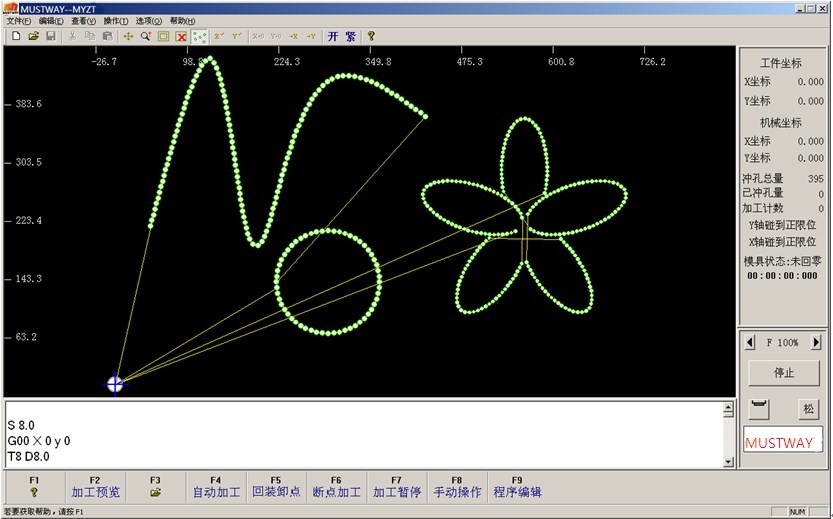This screenshot has width=833, height=519.
Task: Click the help question mark toolbar icon
Action: tap(370, 36)
